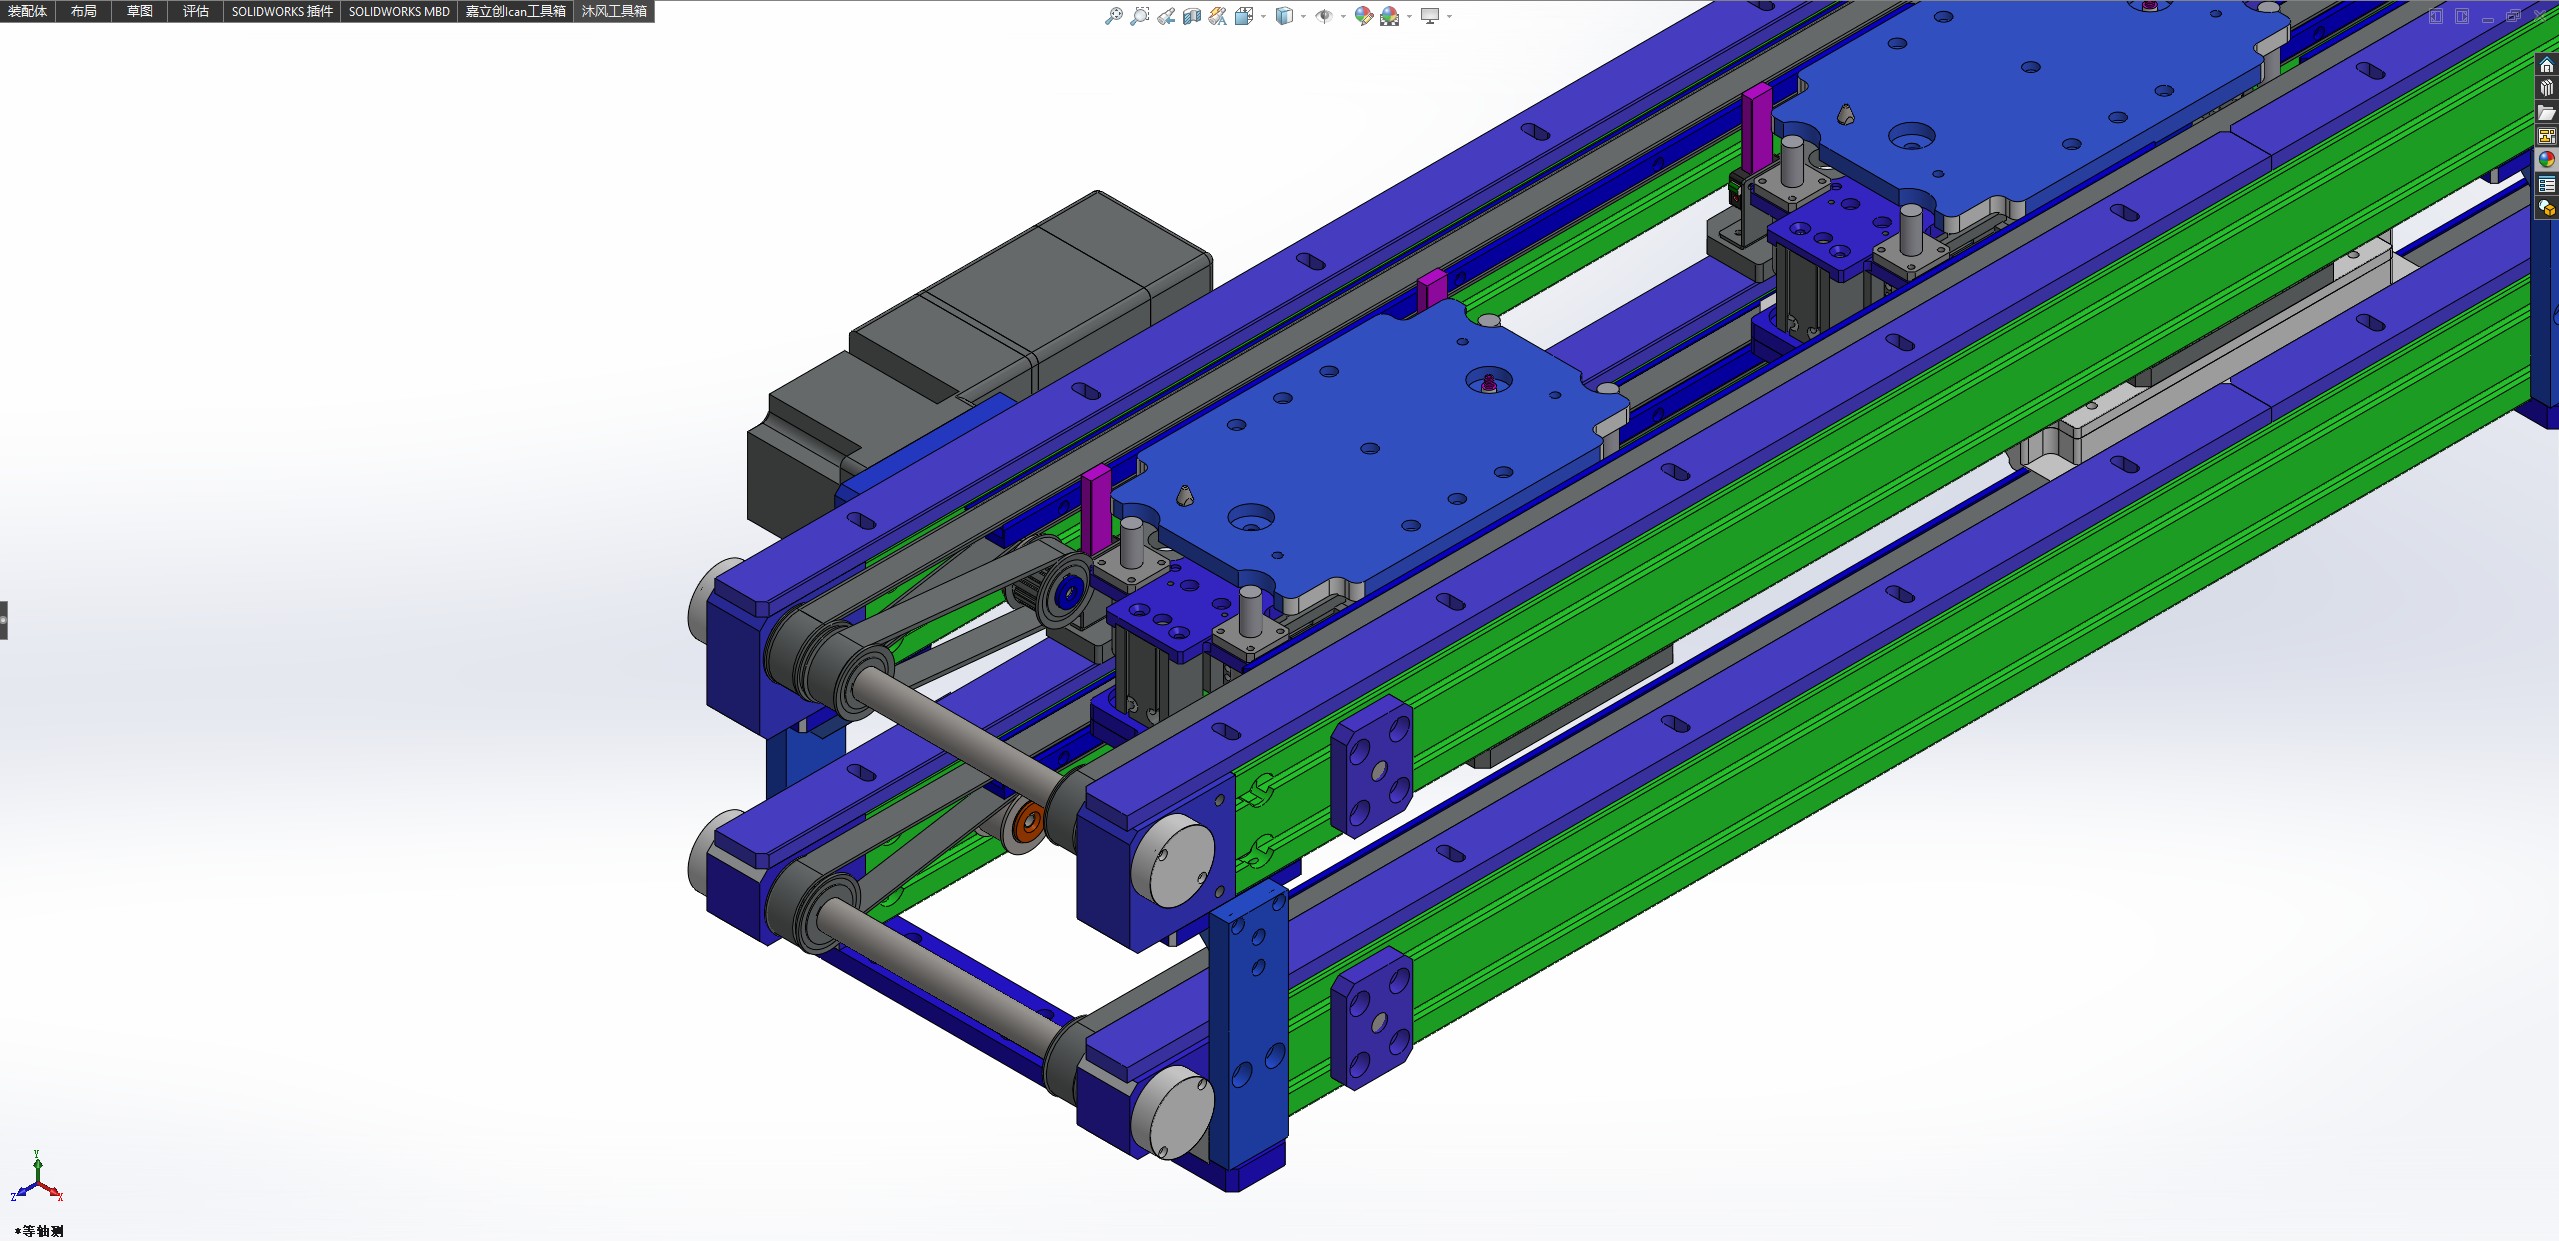The image size is (2559, 1241).
Task: Open the SOLIDWORKS Resources home icon
Action: 2546,65
